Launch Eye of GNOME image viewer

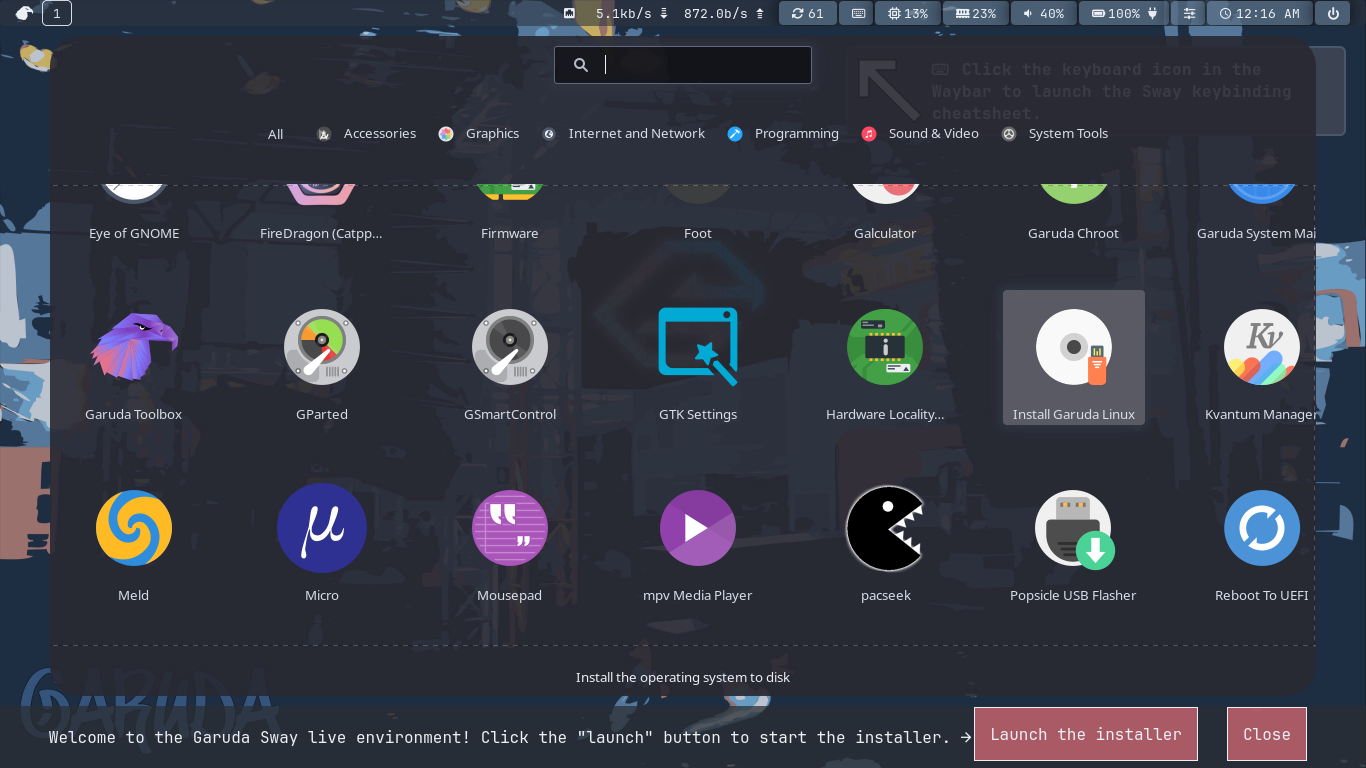[x=134, y=215]
